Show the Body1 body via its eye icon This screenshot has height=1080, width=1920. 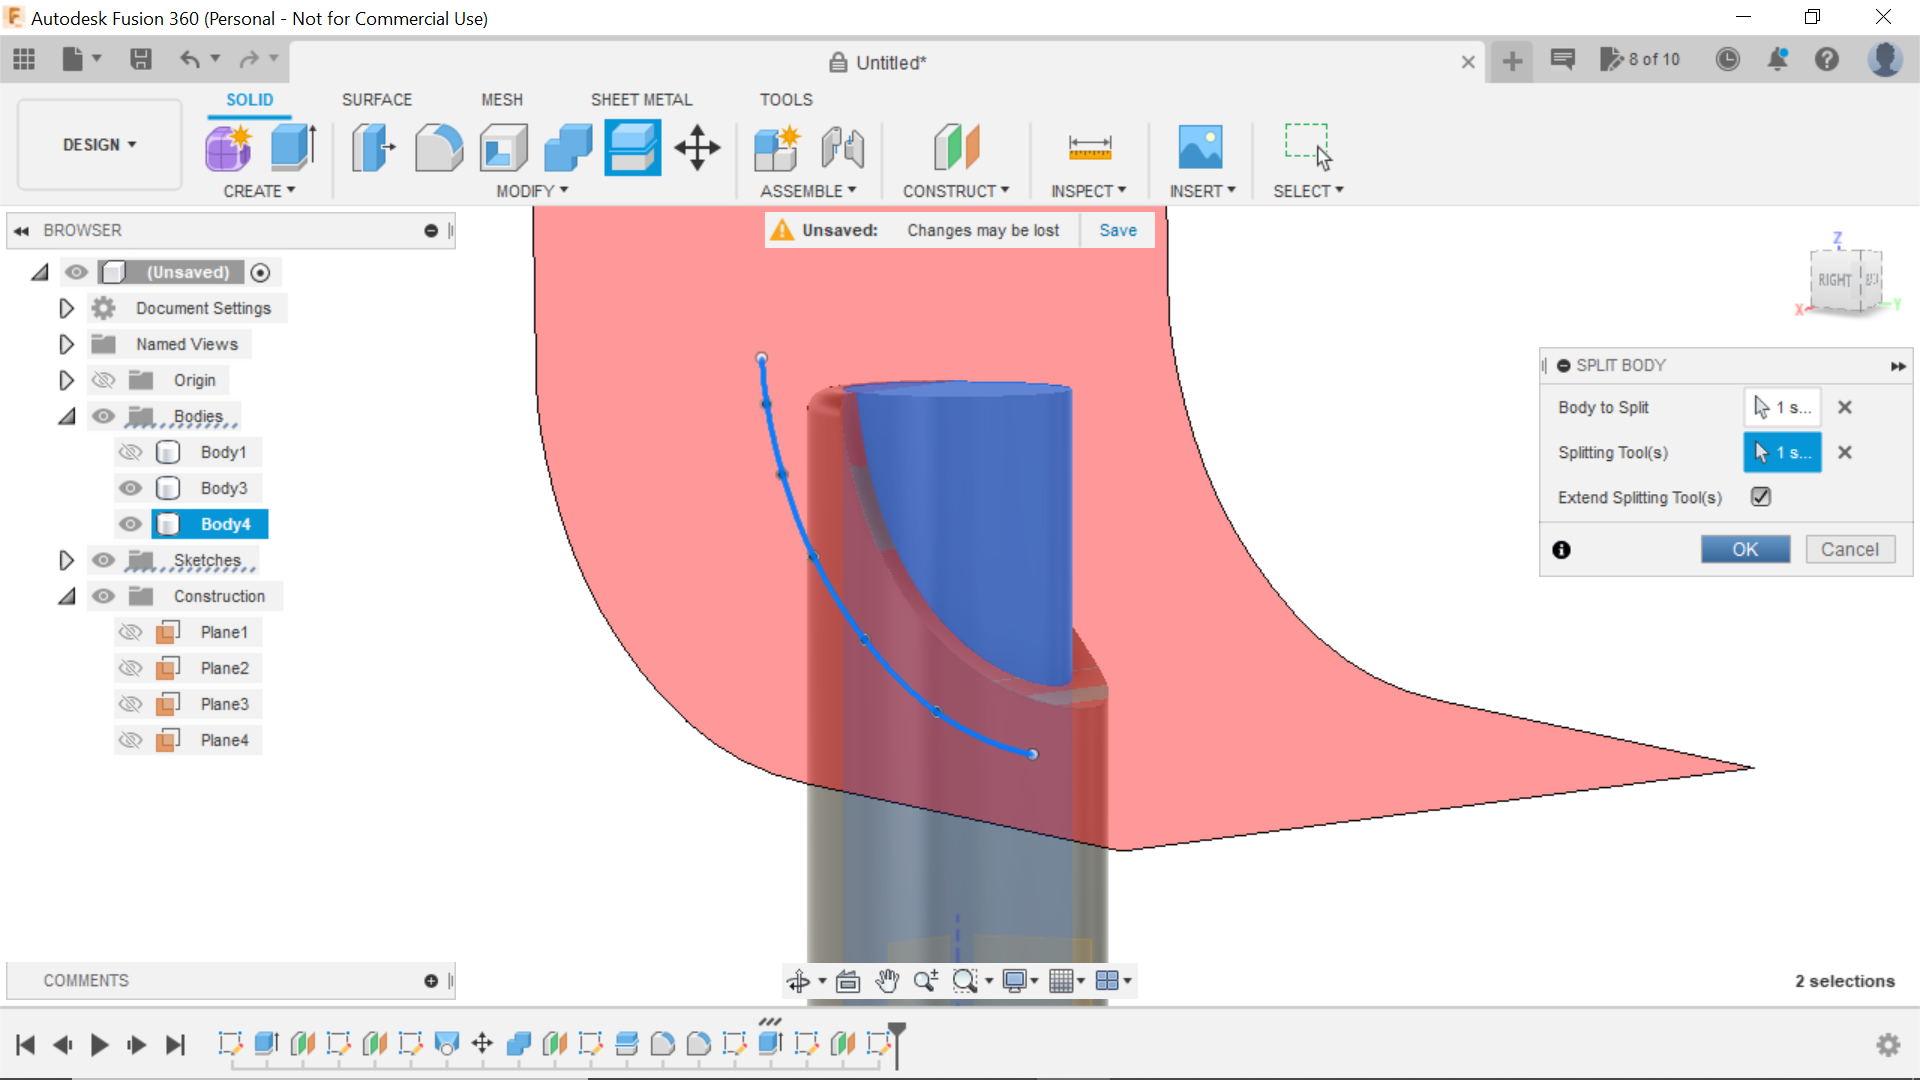coord(130,452)
